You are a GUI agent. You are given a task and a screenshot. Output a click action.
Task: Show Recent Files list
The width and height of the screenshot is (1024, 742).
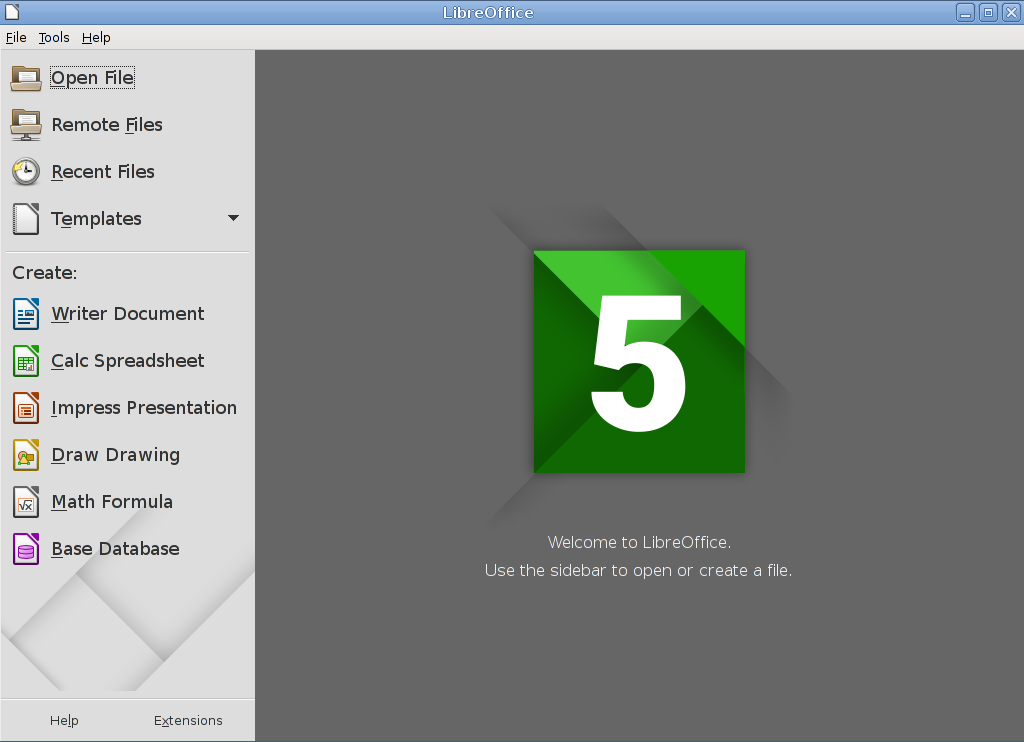click(103, 172)
